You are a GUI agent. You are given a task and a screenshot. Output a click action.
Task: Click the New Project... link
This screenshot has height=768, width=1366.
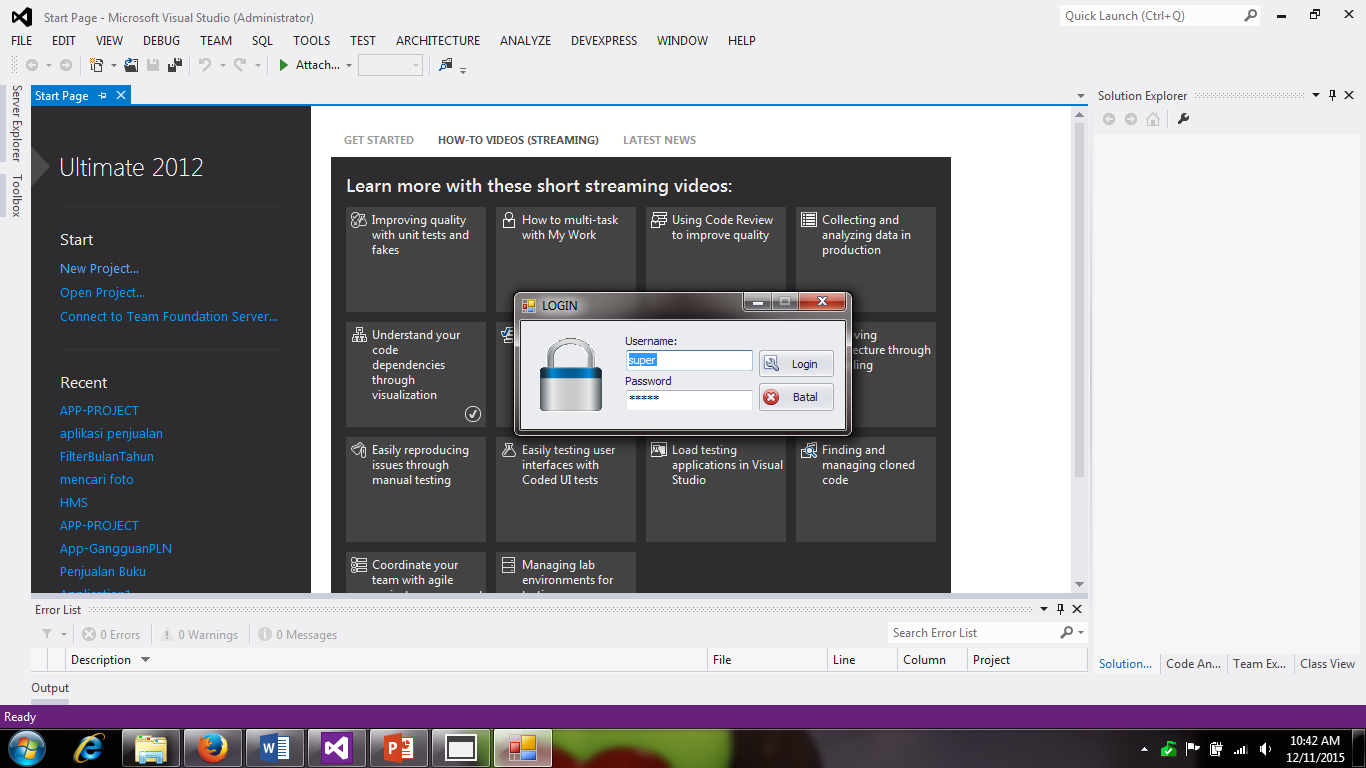tap(99, 268)
